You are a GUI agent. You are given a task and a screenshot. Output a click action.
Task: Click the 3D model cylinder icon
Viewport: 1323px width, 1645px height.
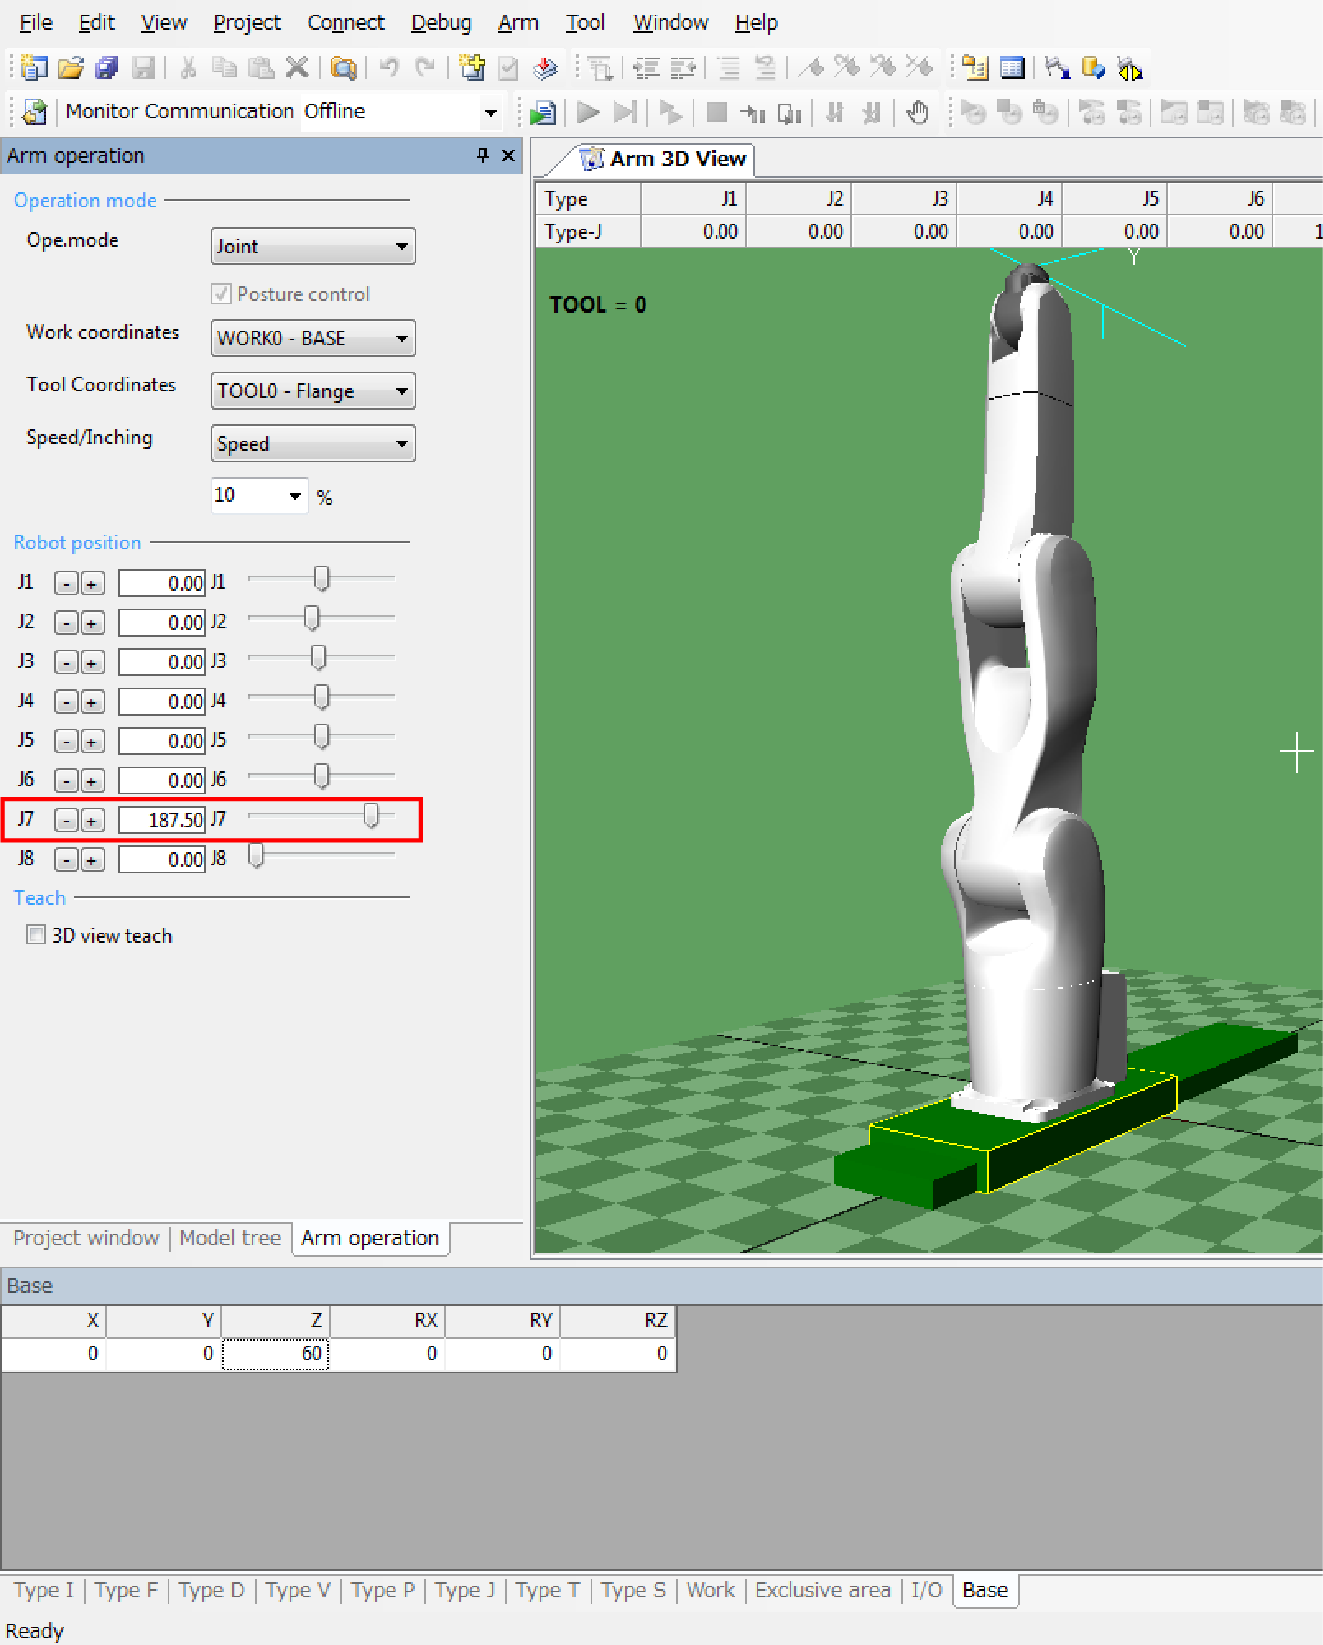(1093, 68)
